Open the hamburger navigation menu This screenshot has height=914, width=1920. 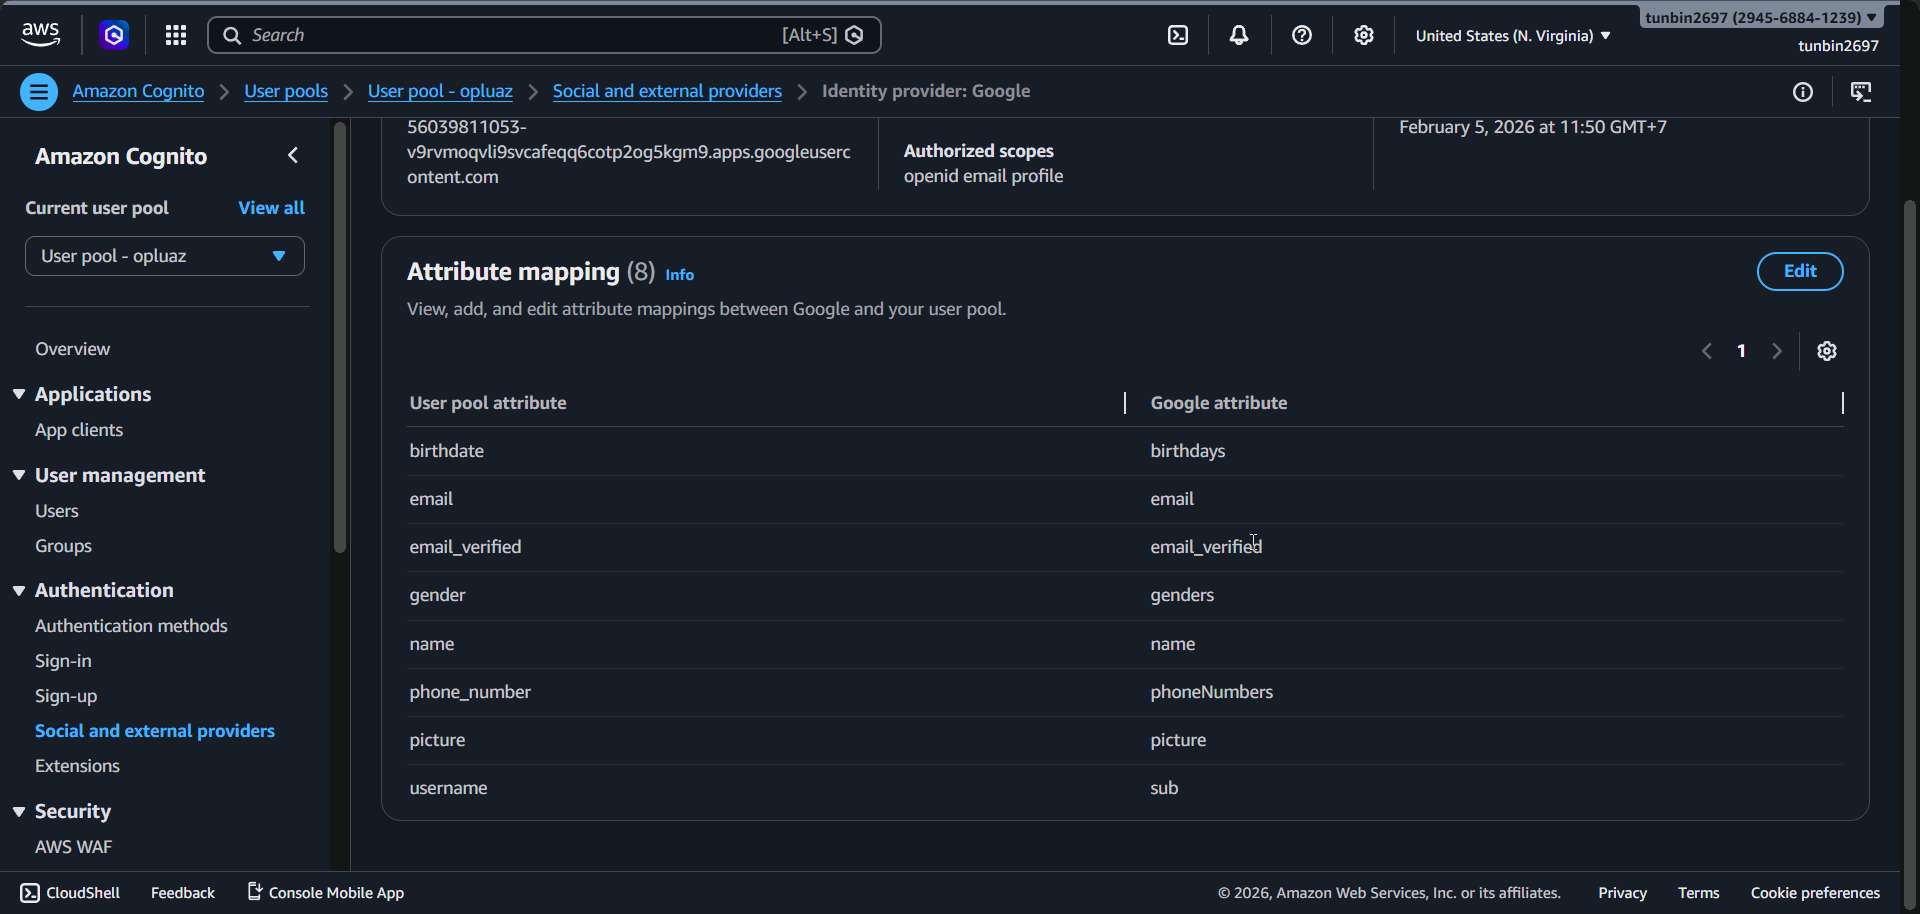pyautogui.click(x=38, y=91)
